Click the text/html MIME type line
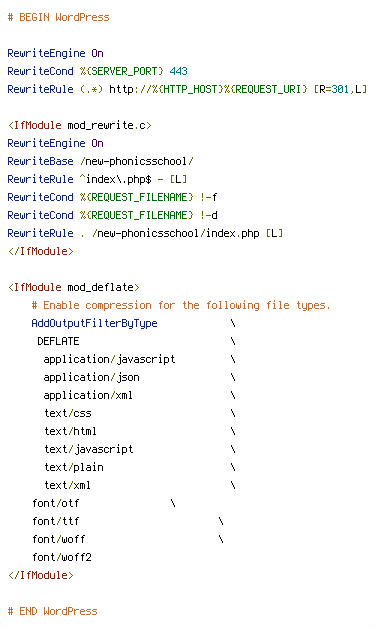 70,431
